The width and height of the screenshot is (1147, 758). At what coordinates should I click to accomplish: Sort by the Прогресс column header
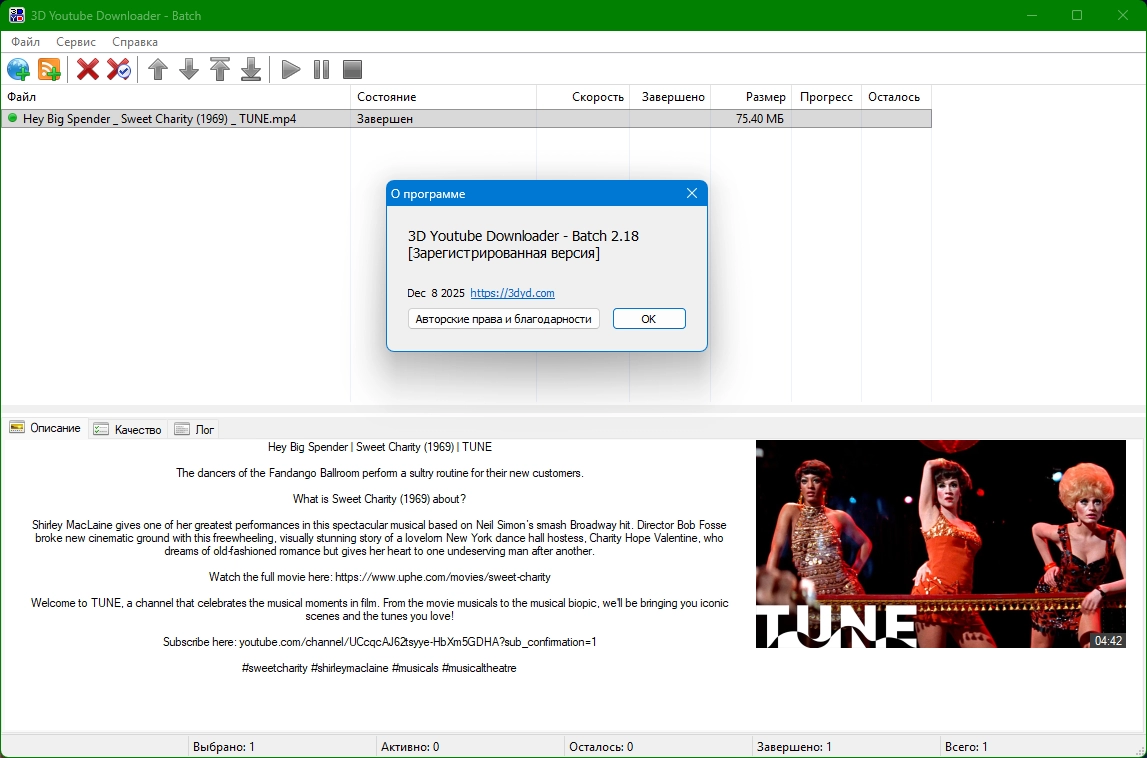pos(827,97)
